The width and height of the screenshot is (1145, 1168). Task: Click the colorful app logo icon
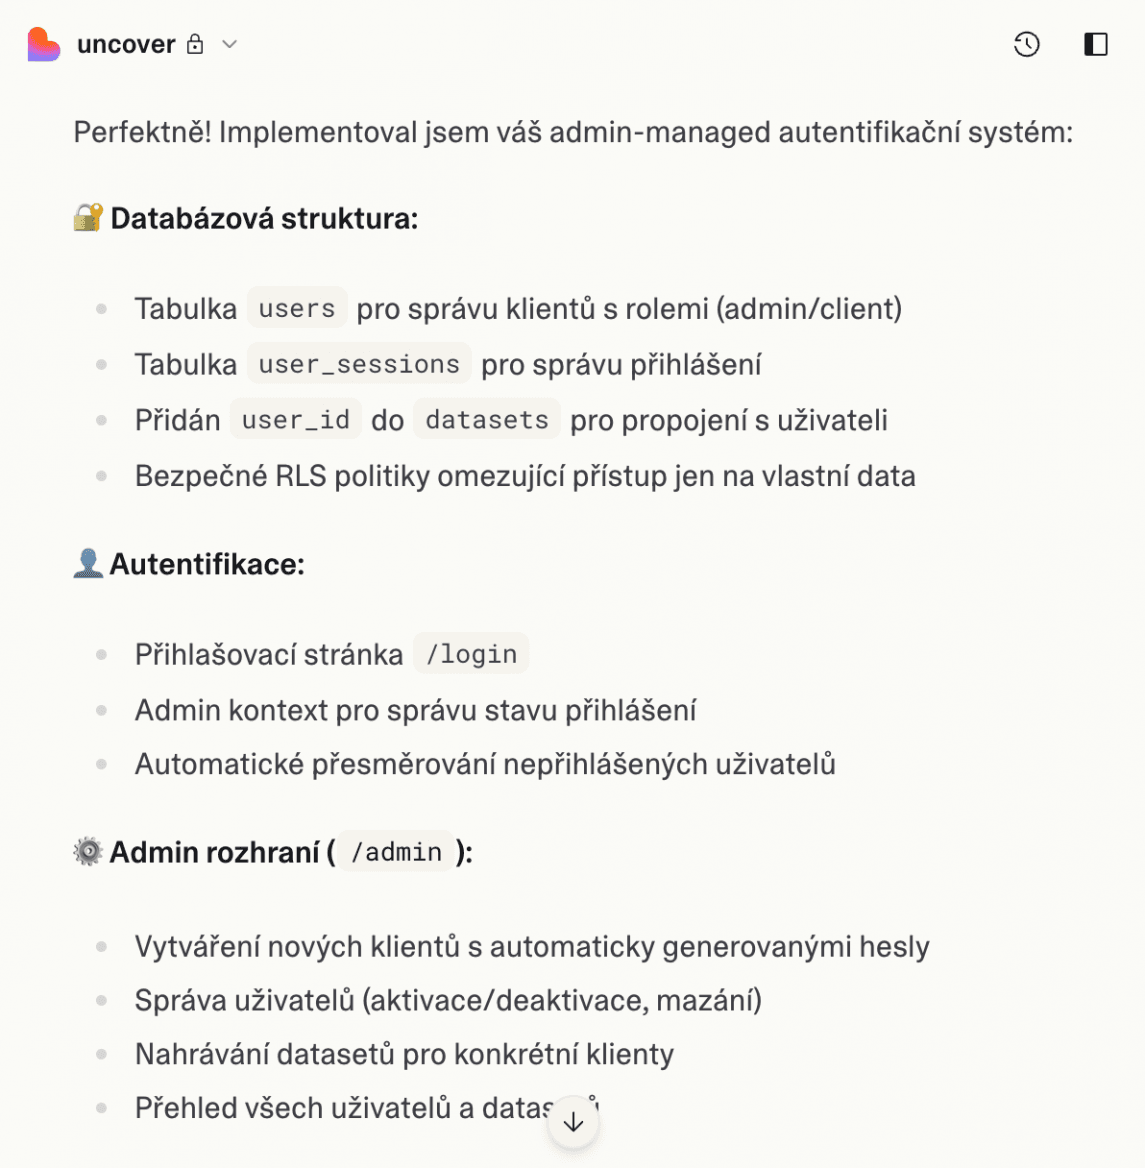click(x=41, y=43)
